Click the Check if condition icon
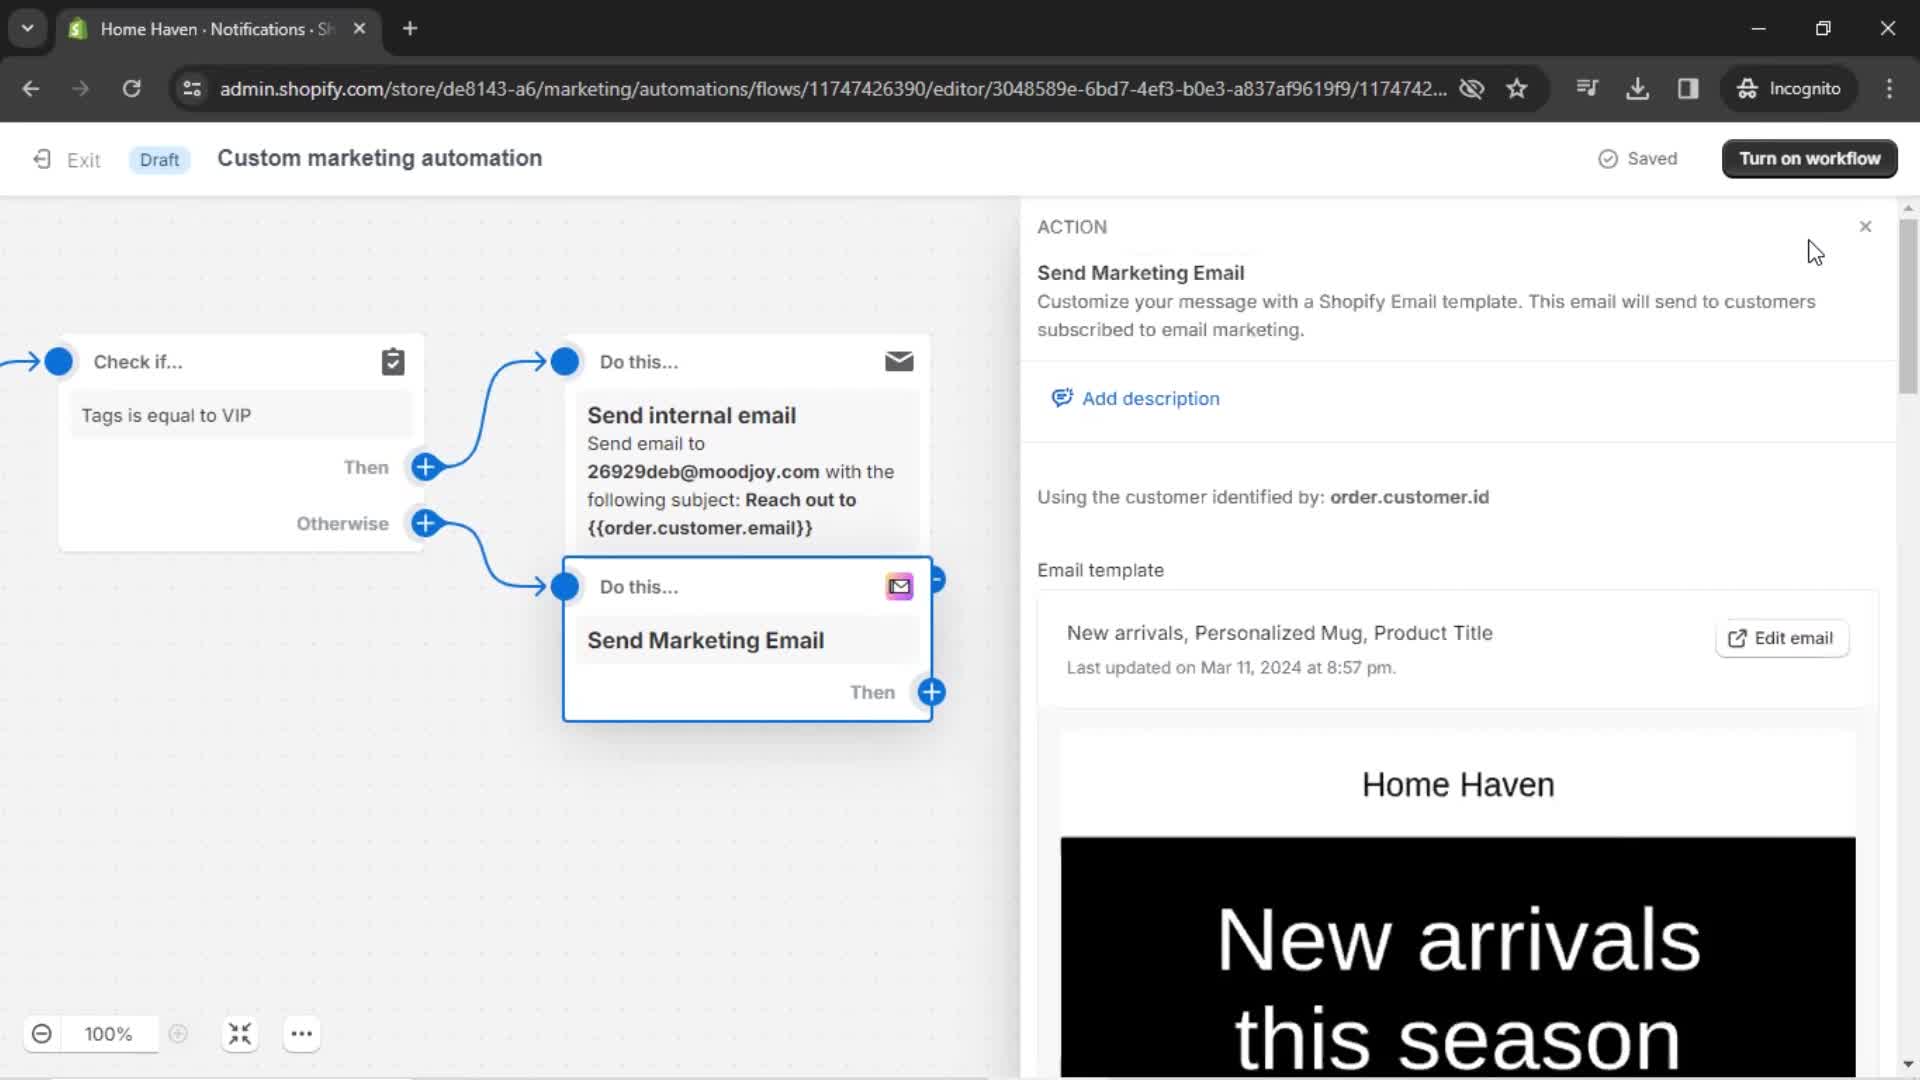 (x=392, y=361)
